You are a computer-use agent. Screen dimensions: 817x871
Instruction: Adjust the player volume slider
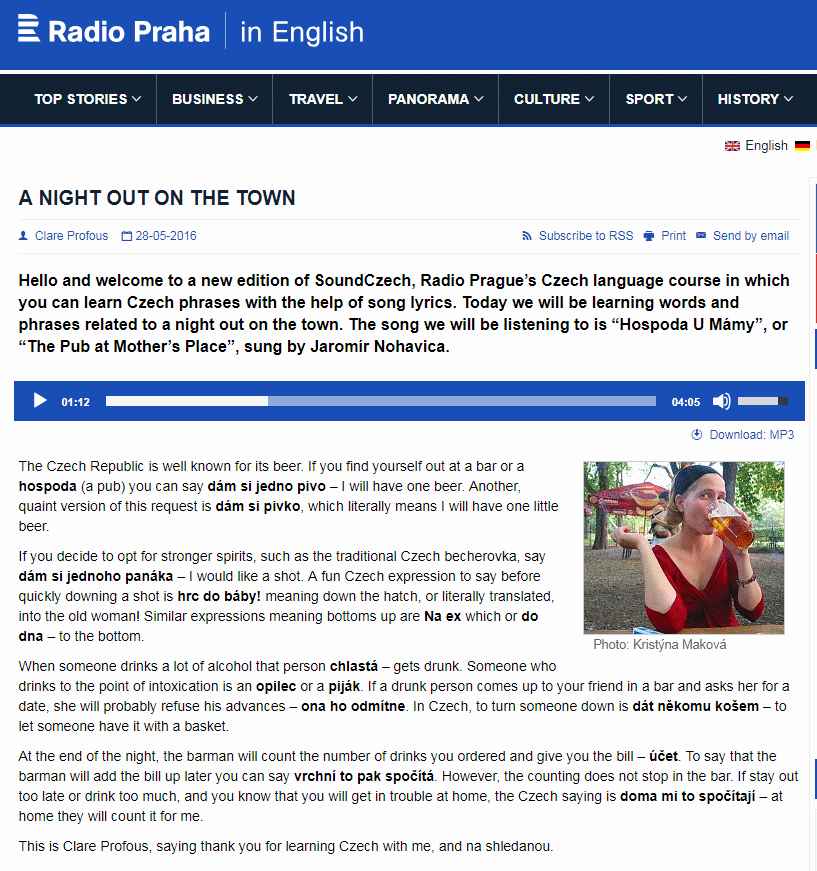(x=763, y=401)
